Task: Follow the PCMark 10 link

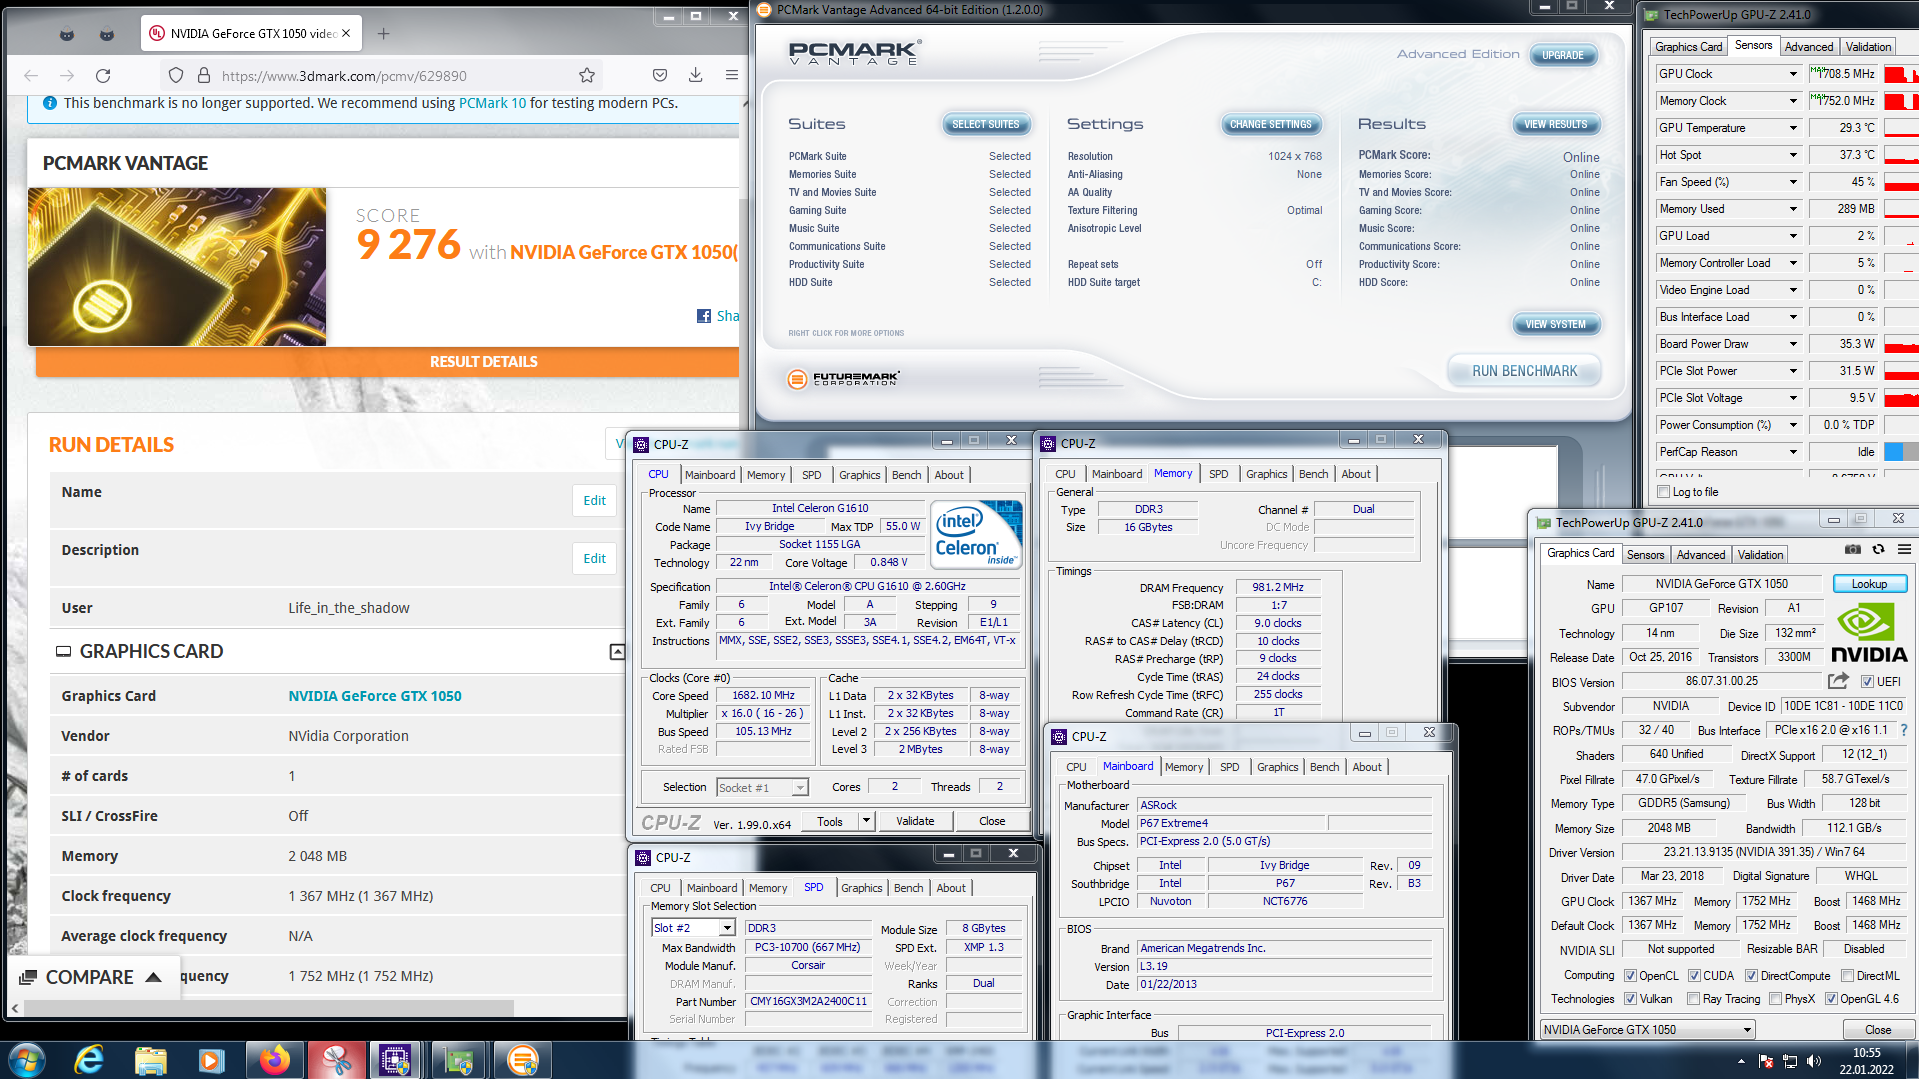Action: 492,103
